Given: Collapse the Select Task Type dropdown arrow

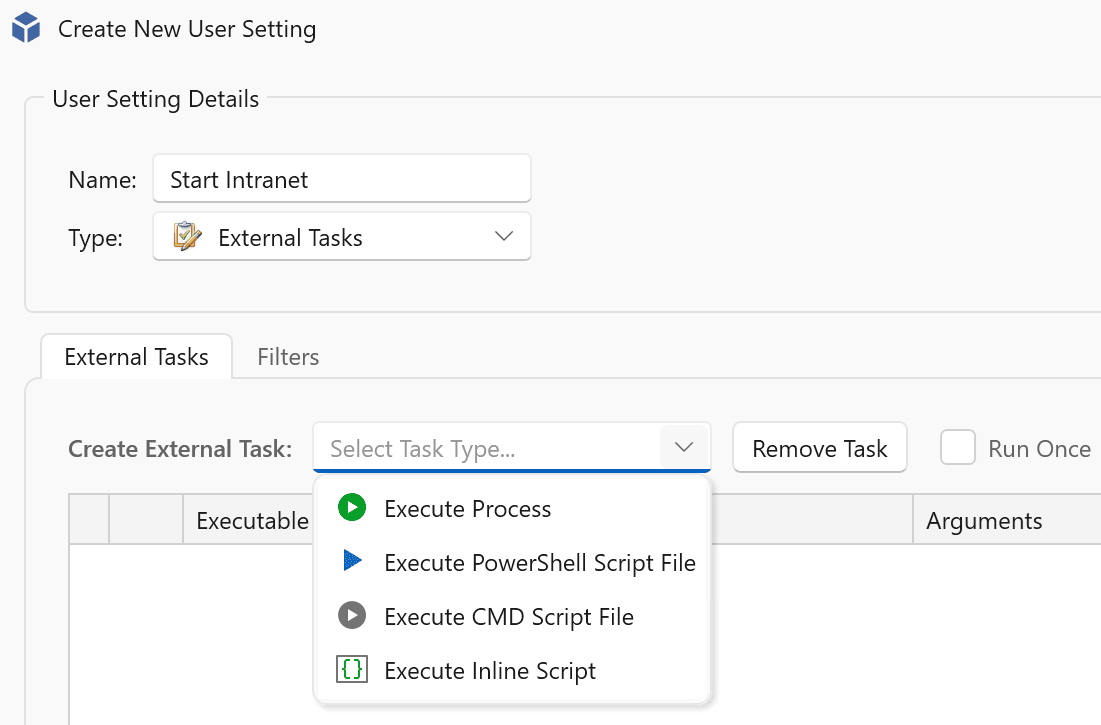Looking at the screenshot, I should coord(684,448).
